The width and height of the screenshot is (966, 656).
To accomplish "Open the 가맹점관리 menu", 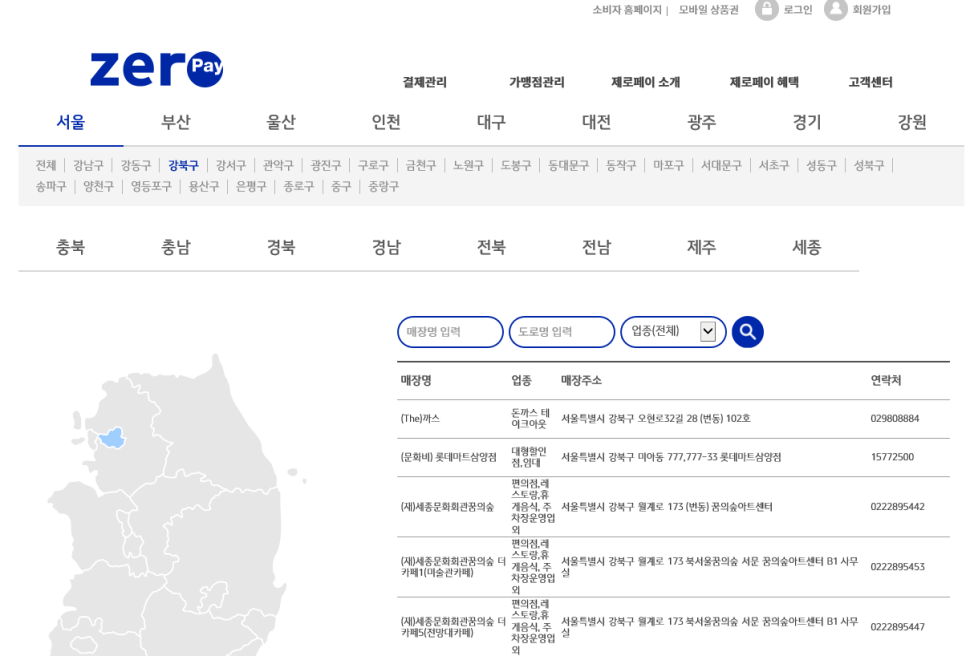I will coord(537,82).
